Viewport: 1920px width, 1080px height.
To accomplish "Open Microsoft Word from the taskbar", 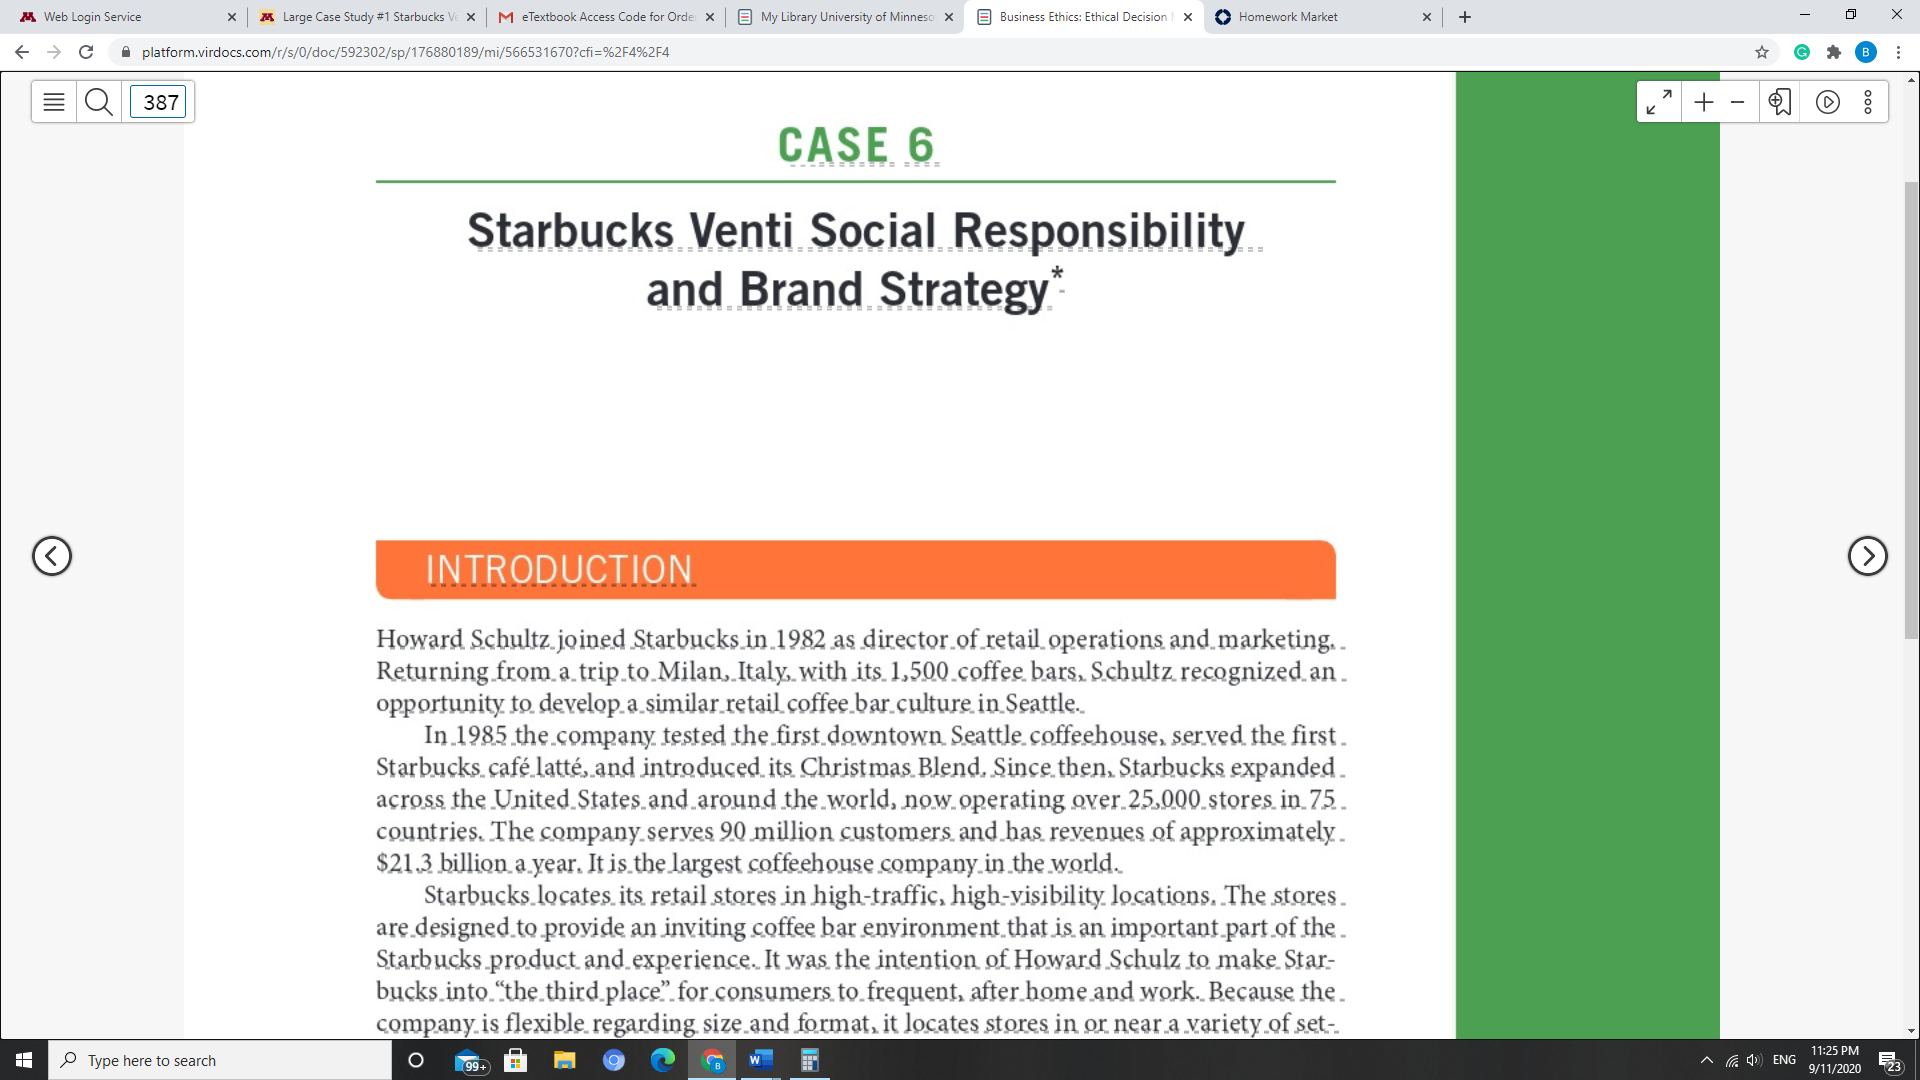I will tap(761, 1060).
